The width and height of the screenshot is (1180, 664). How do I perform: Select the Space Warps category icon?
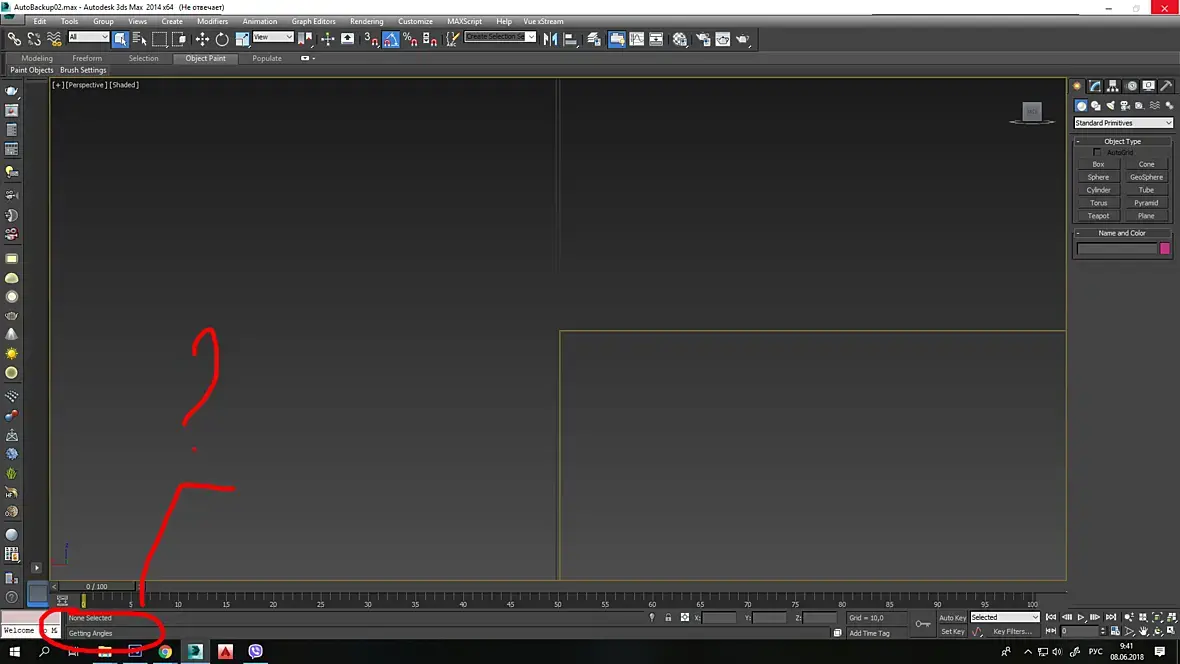pyautogui.click(x=1154, y=105)
